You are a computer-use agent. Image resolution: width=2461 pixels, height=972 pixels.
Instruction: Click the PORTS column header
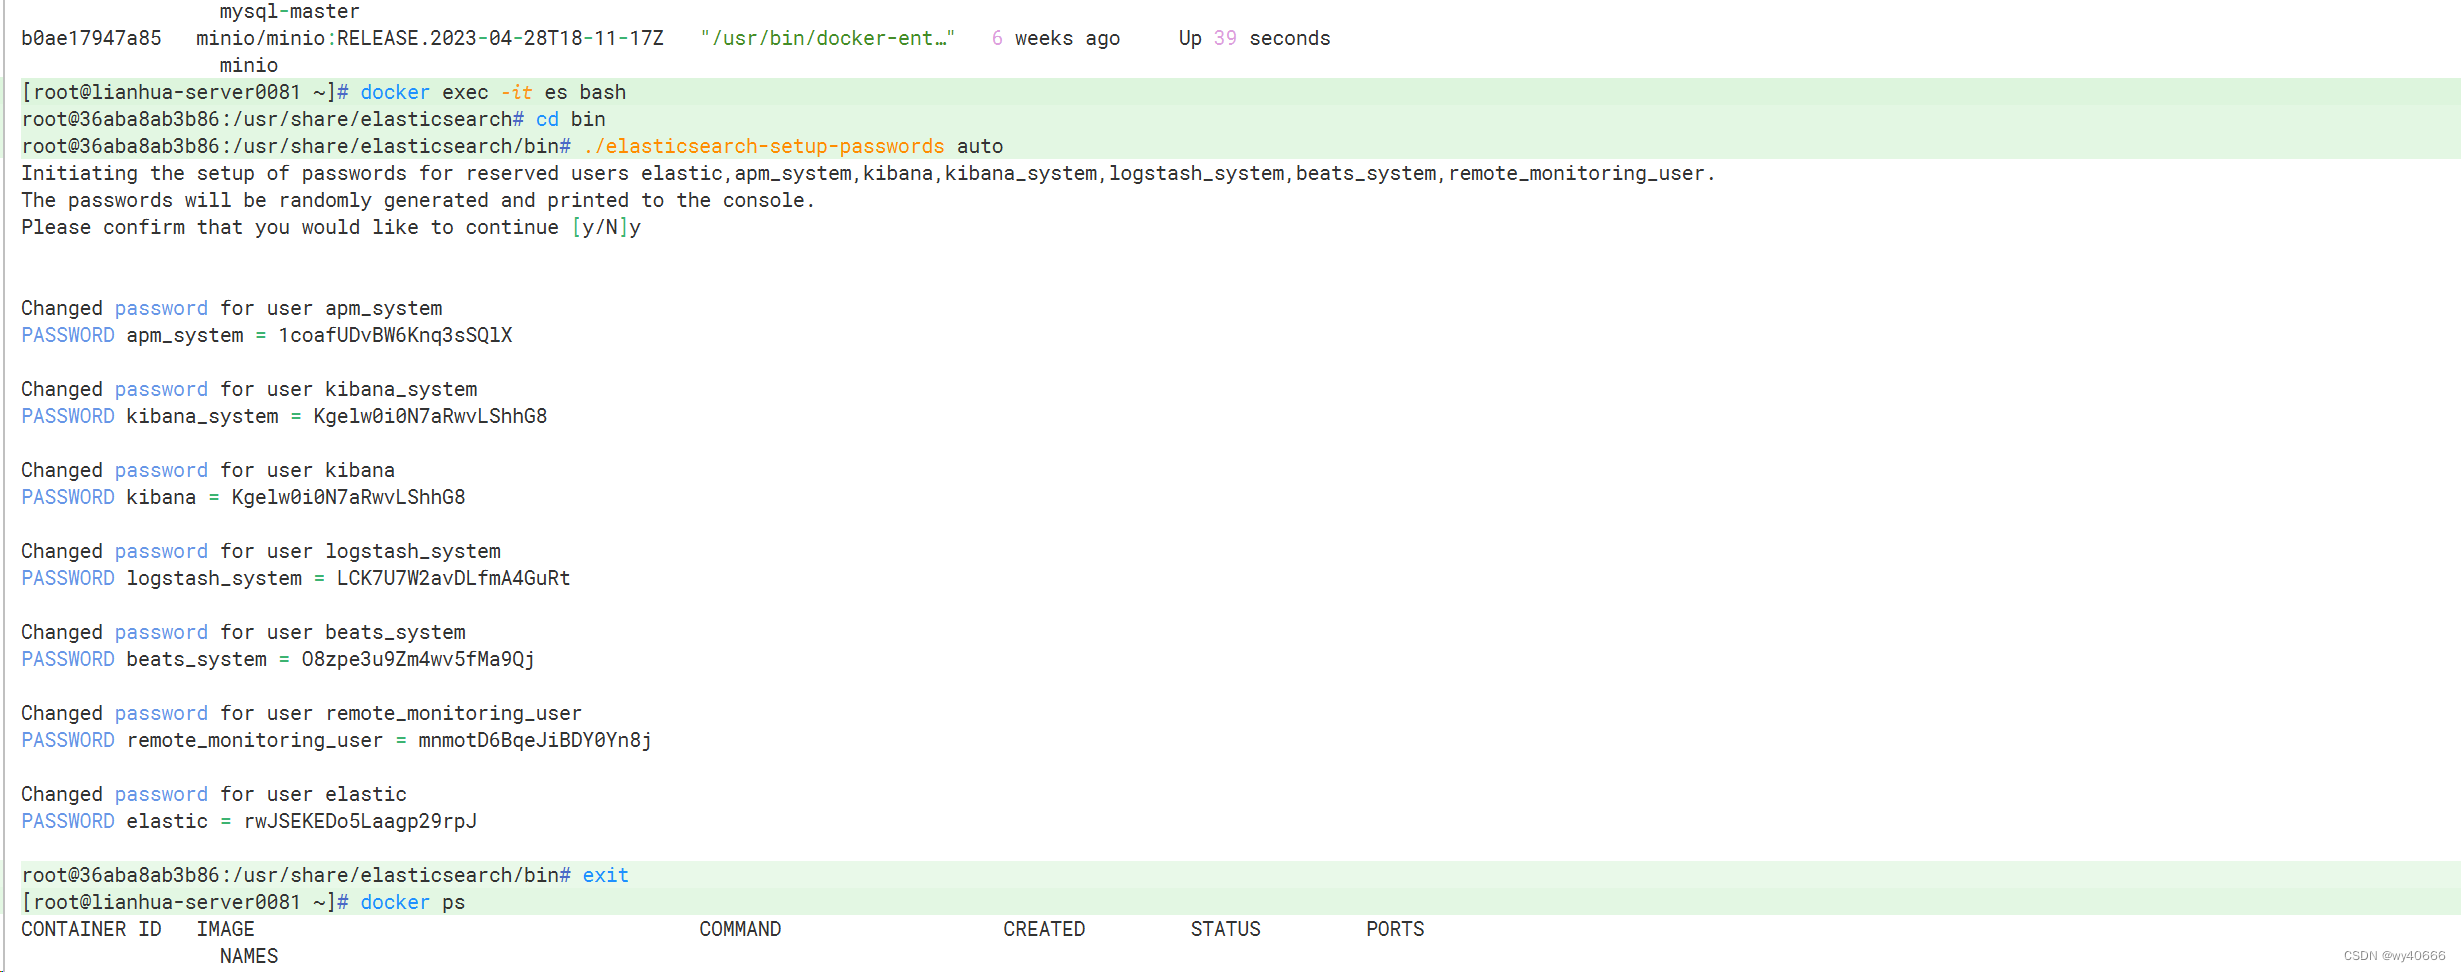tap(1394, 928)
